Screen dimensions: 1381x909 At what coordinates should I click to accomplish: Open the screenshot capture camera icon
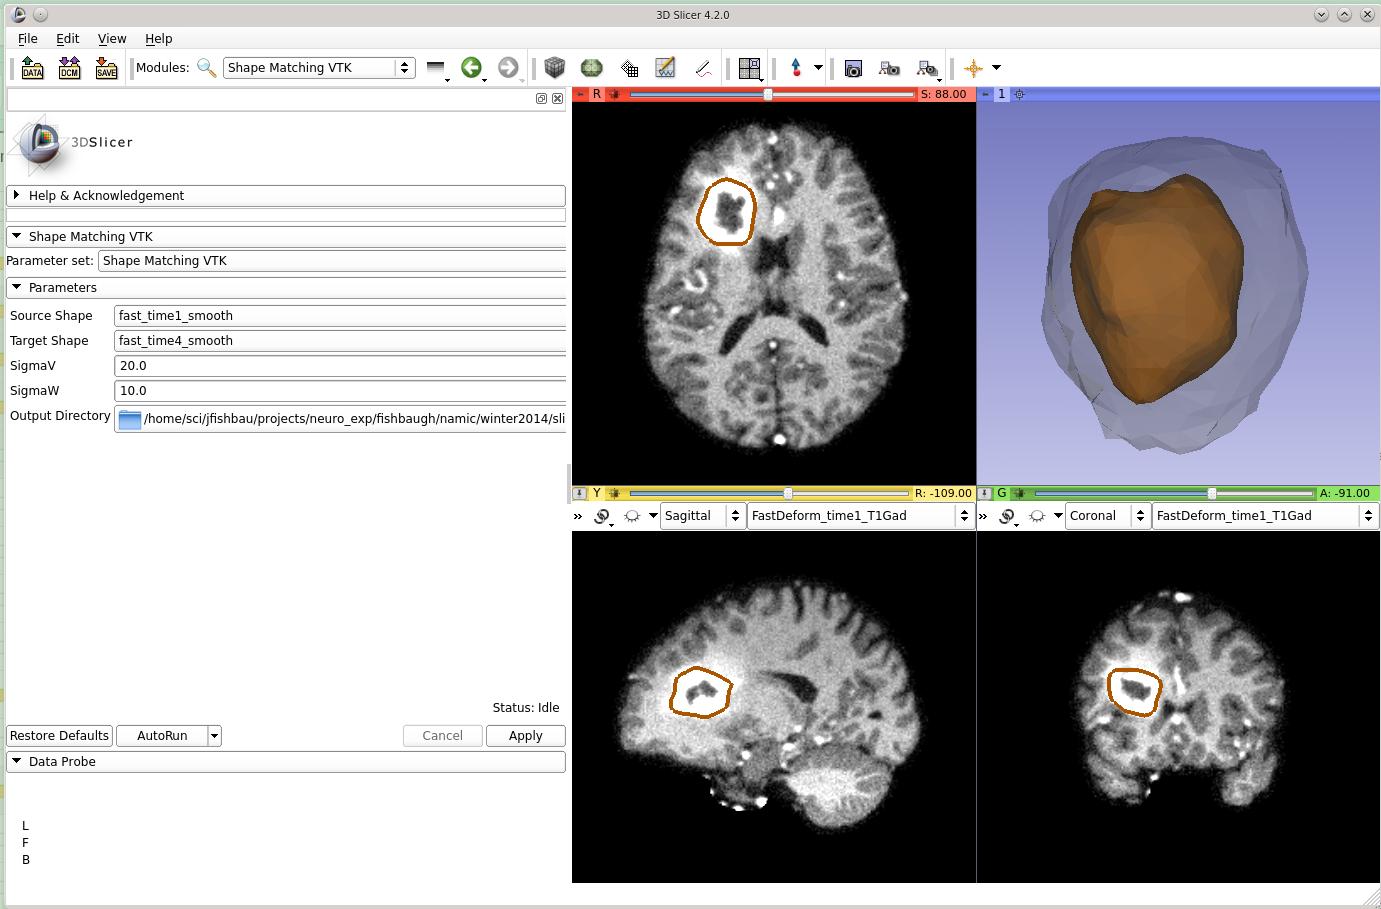pyautogui.click(x=853, y=68)
